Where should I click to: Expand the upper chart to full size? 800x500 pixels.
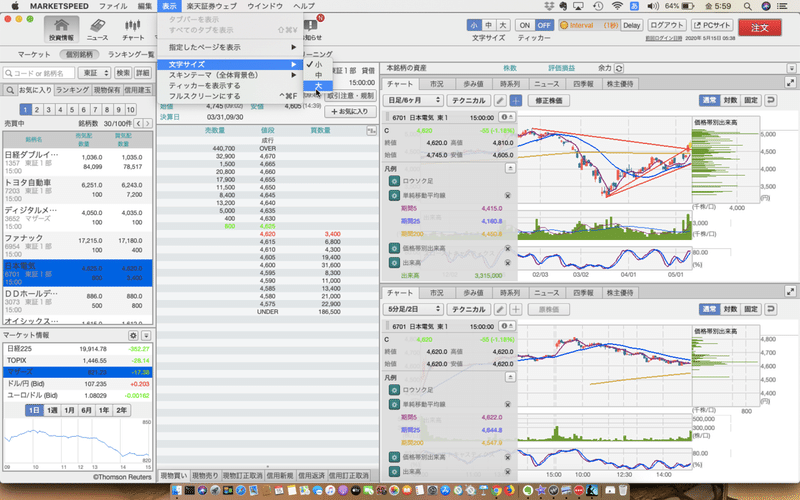(790, 82)
